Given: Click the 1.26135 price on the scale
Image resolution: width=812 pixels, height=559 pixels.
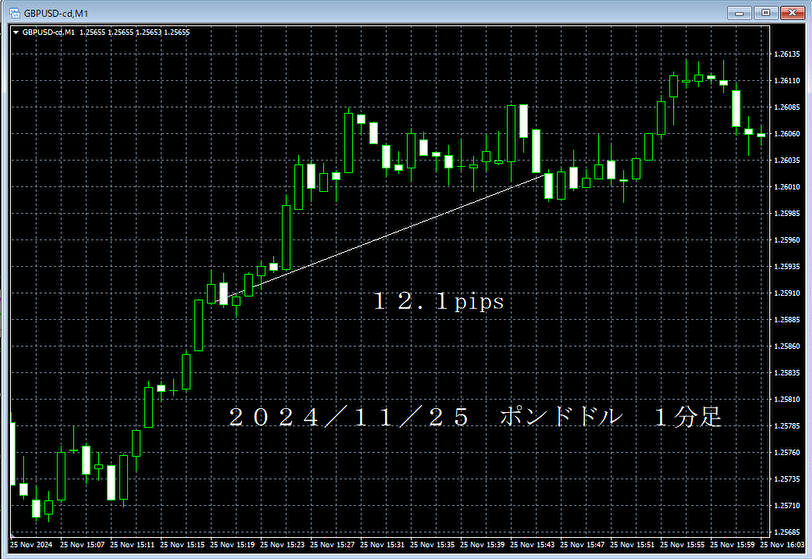Looking at the screenshot, I should tap(787, 55).
